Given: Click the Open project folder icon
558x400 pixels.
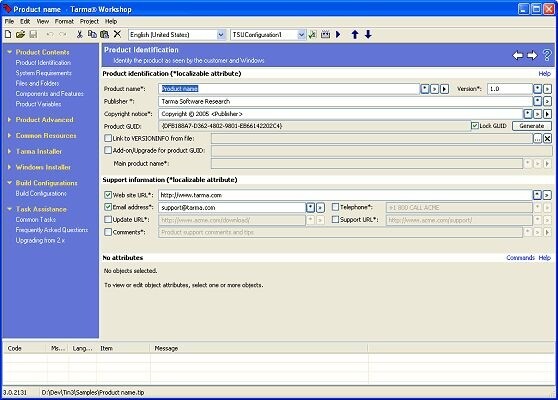Looking at the screenshot, I should 20,34.
